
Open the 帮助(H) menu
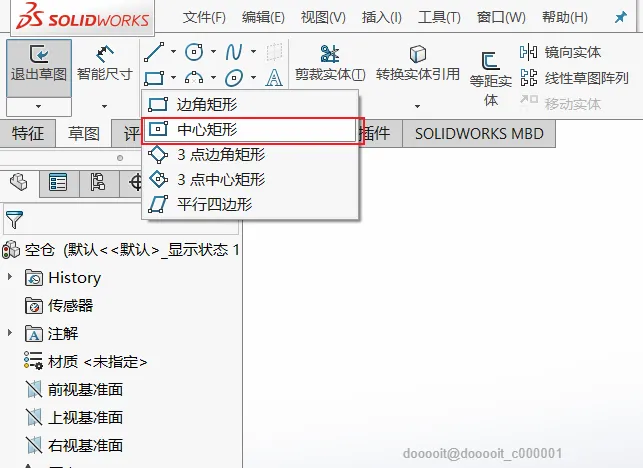coord(565,17)
